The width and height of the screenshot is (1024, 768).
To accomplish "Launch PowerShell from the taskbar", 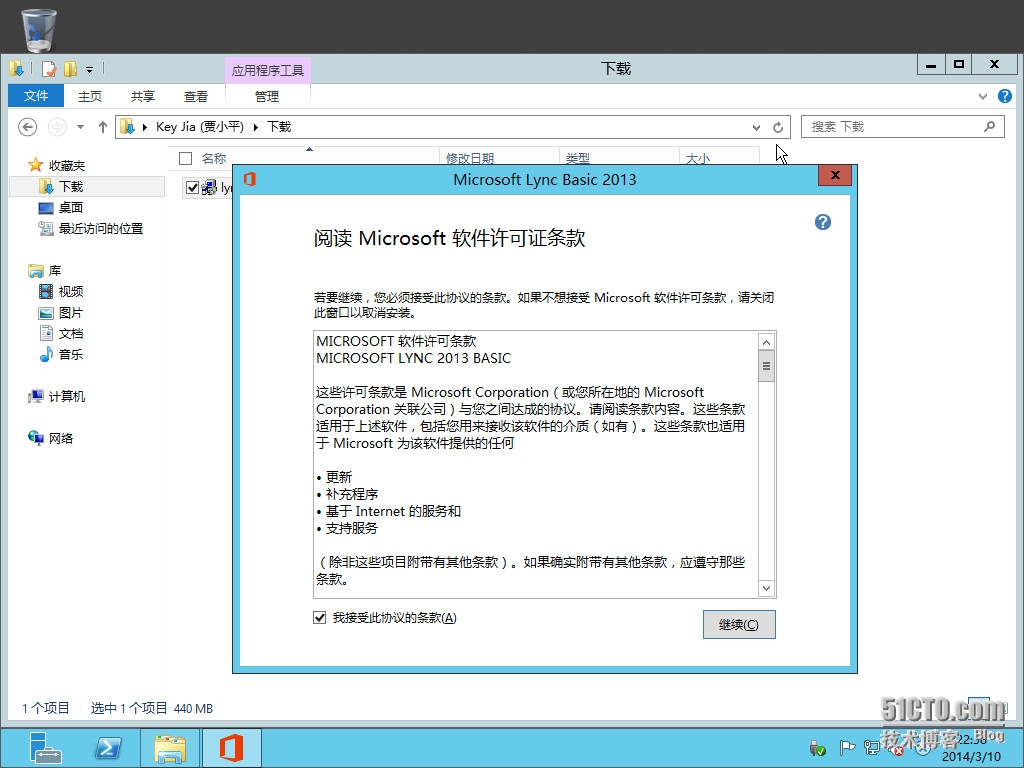I will click(108, 748).
